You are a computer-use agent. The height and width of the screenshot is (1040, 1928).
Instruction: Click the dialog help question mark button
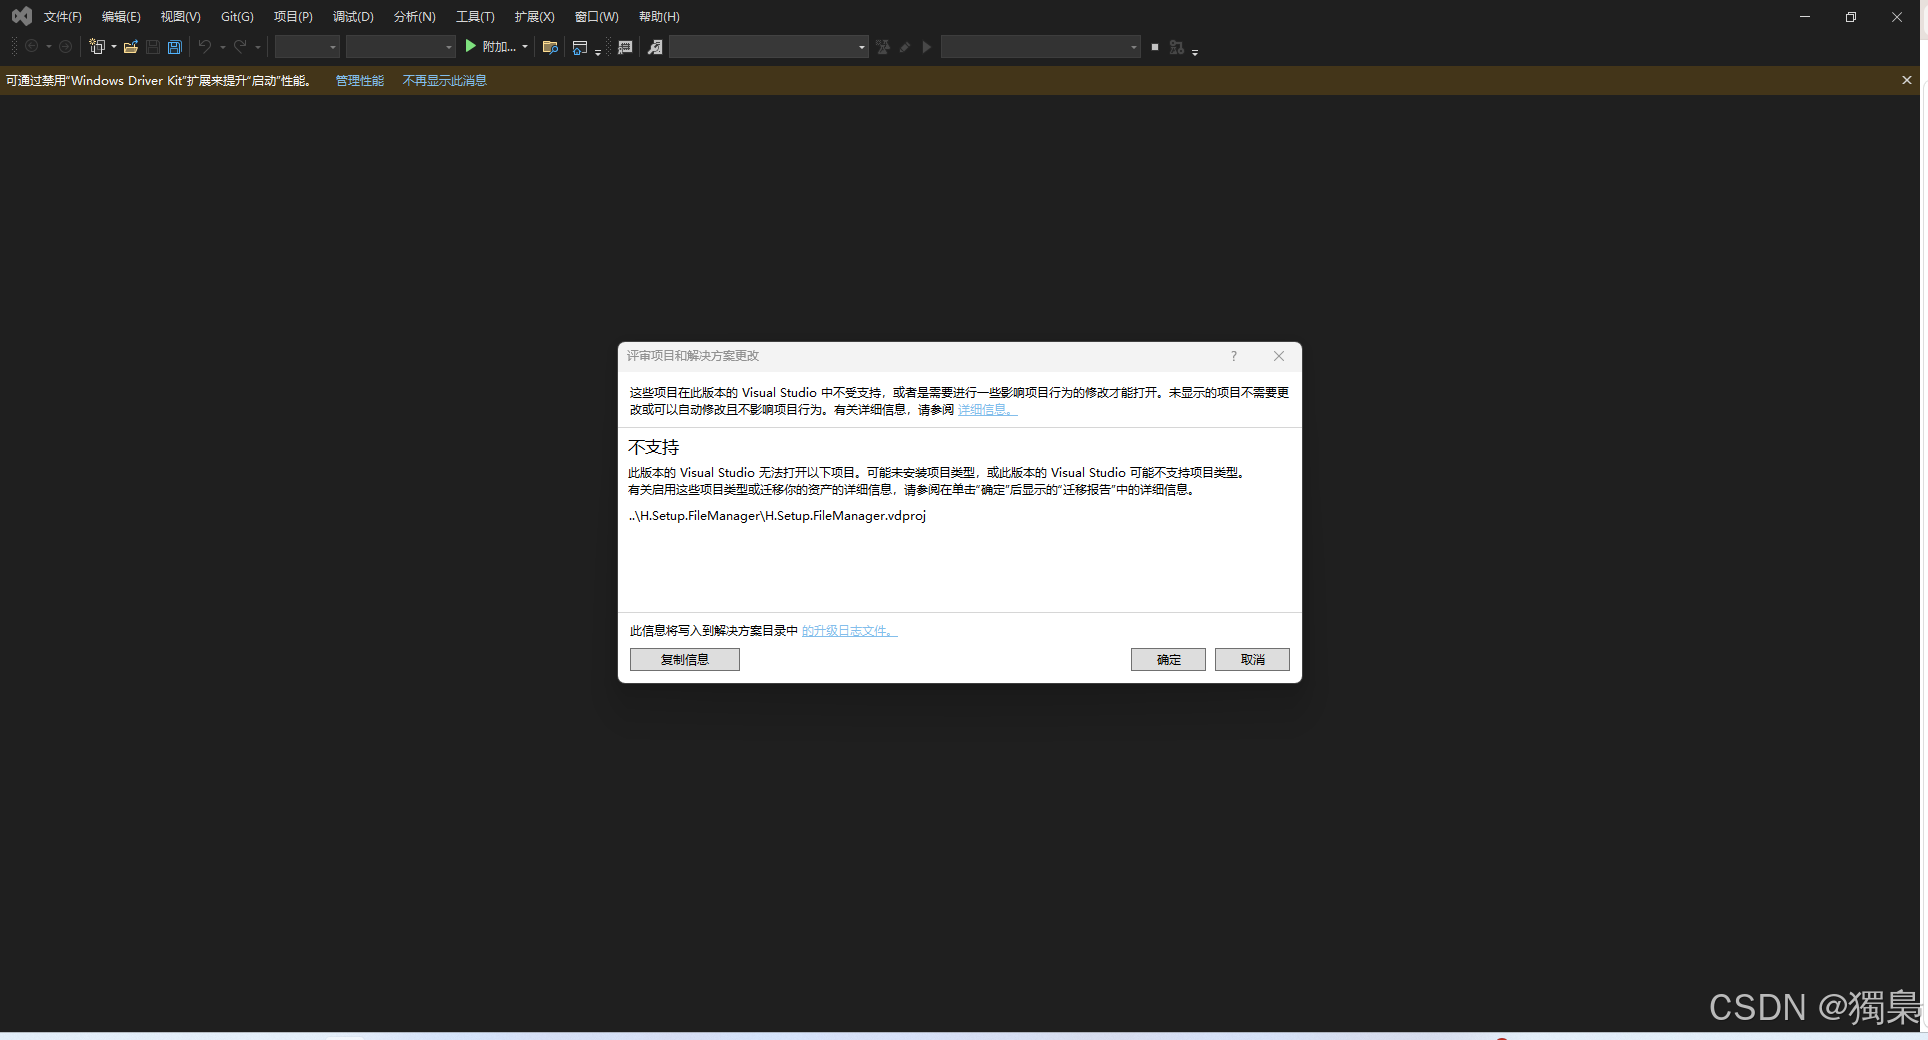(1234, 356)
